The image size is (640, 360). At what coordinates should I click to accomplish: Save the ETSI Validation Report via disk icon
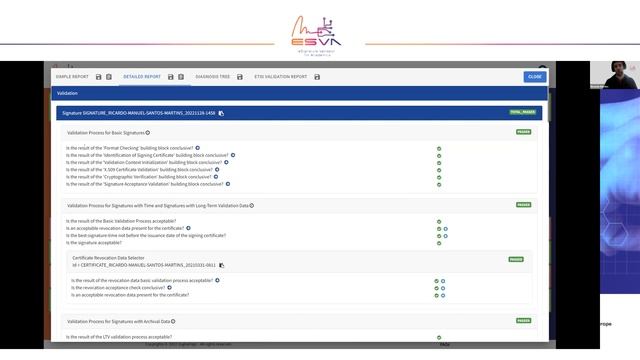tap(317, 77)
